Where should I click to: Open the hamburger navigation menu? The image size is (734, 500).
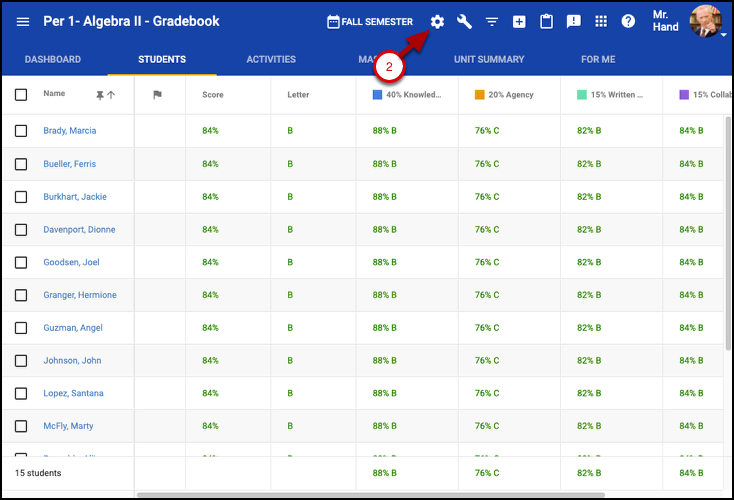point(22,22)
